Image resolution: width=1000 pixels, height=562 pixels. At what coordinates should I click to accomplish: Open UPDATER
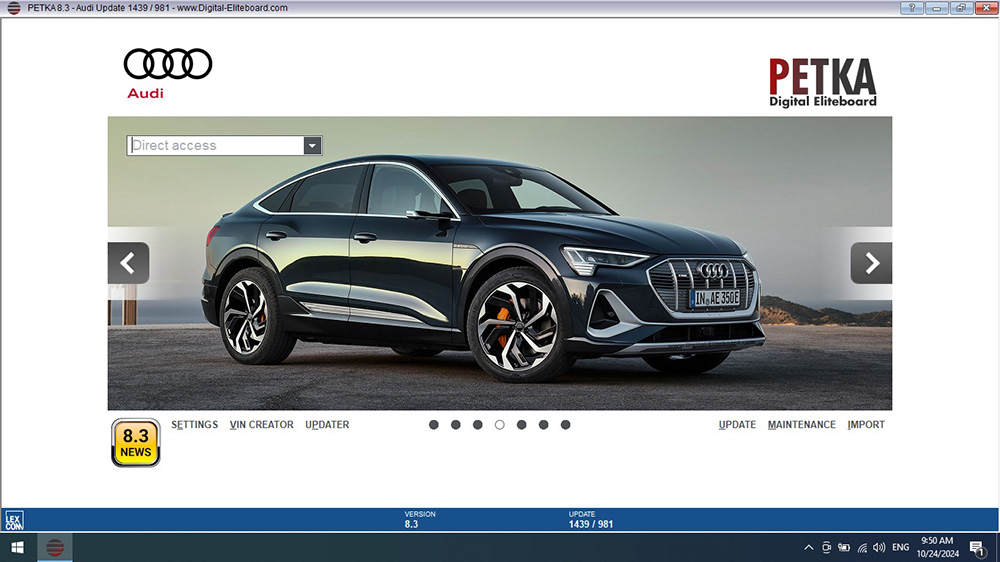[x=327, y=425]
